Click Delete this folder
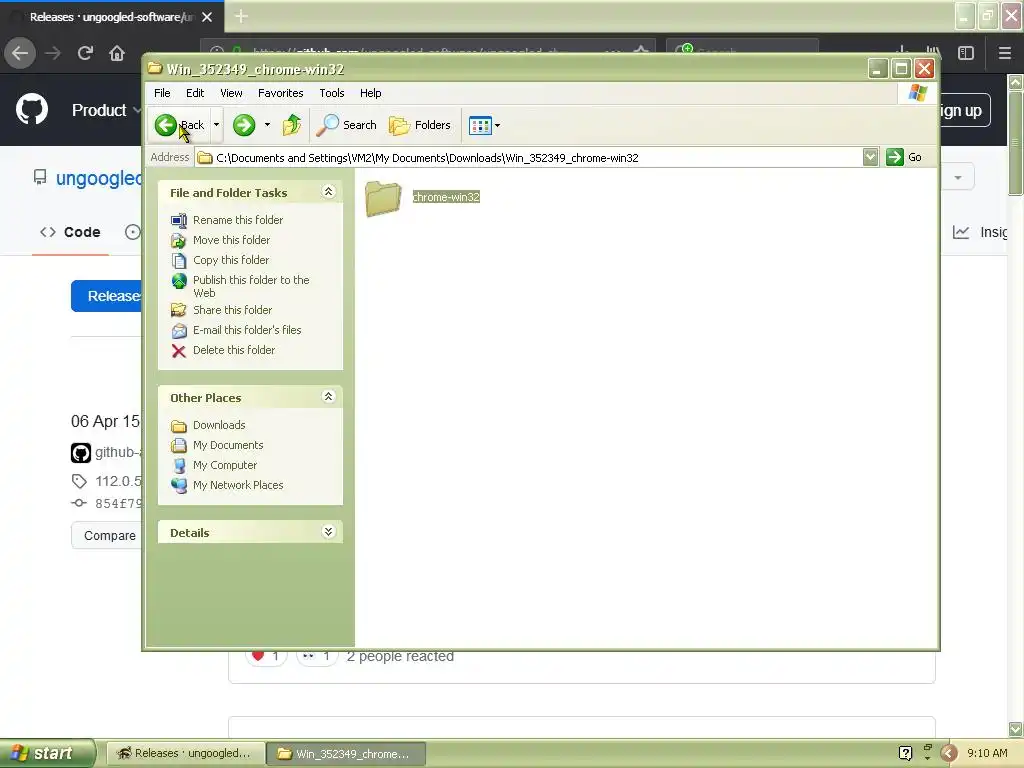This screenshot has height=768, width=1024. pos(234,350)
